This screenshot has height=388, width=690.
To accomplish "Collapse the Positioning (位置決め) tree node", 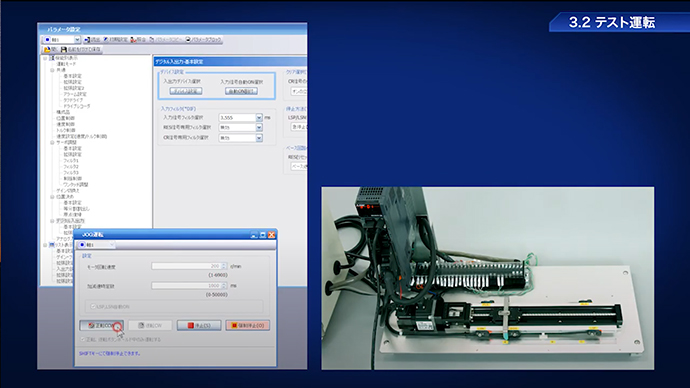I will tap(52, 197).
